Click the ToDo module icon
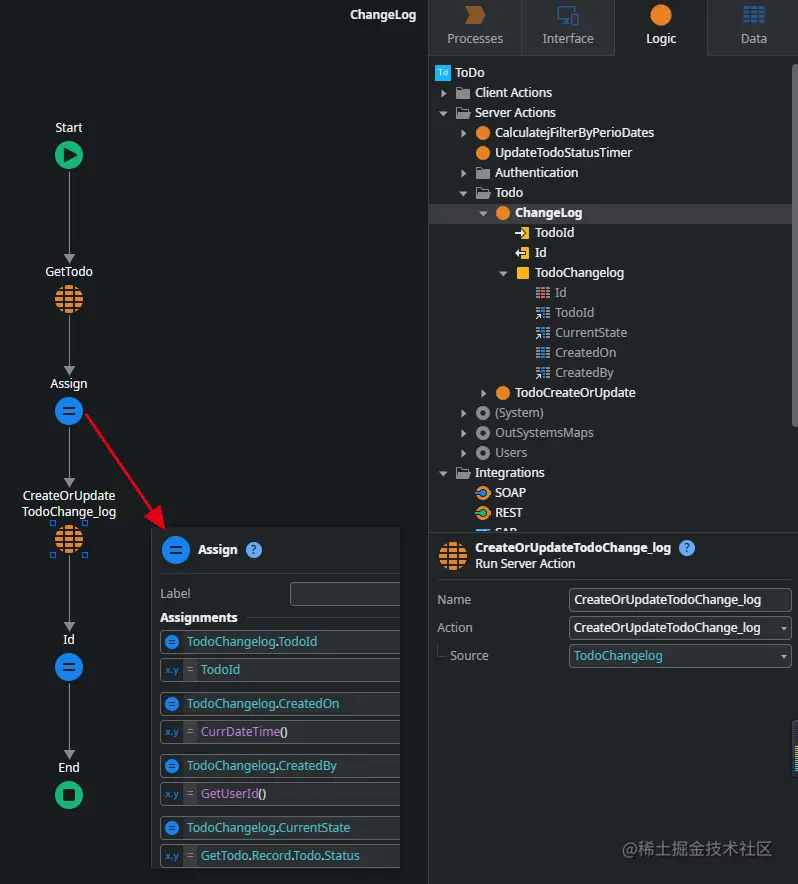Viewport: 798px width, 884px height. [x=443, y=73]
